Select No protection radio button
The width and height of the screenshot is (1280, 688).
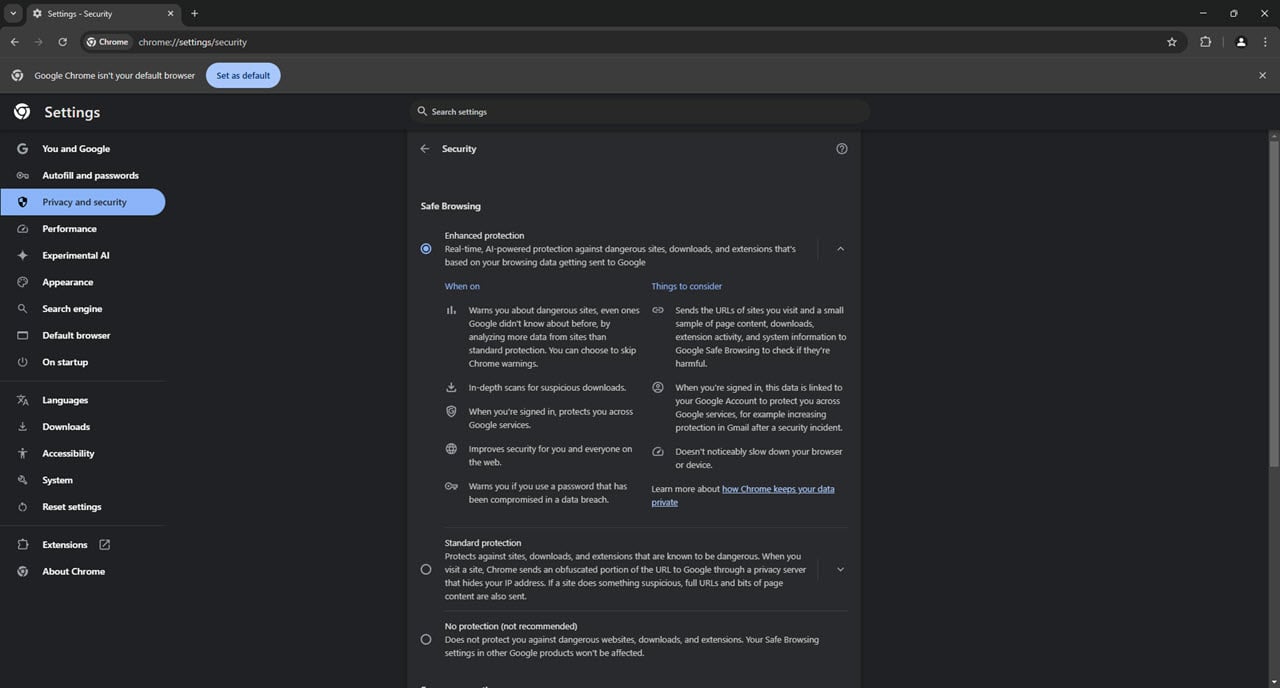(426, 639)
